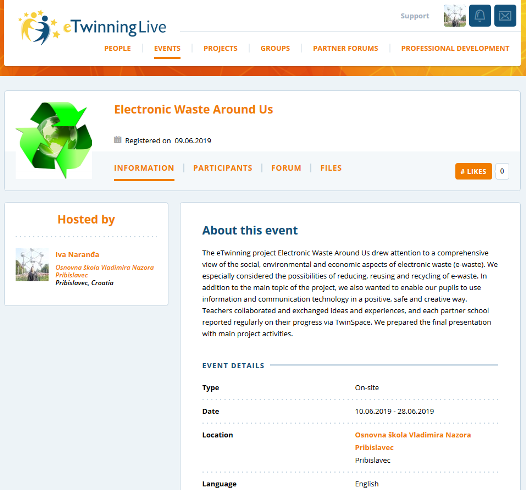Screen dimensions: 526x490
Task: Click the Event Details section heading
Action: click(x=233, y=366)
